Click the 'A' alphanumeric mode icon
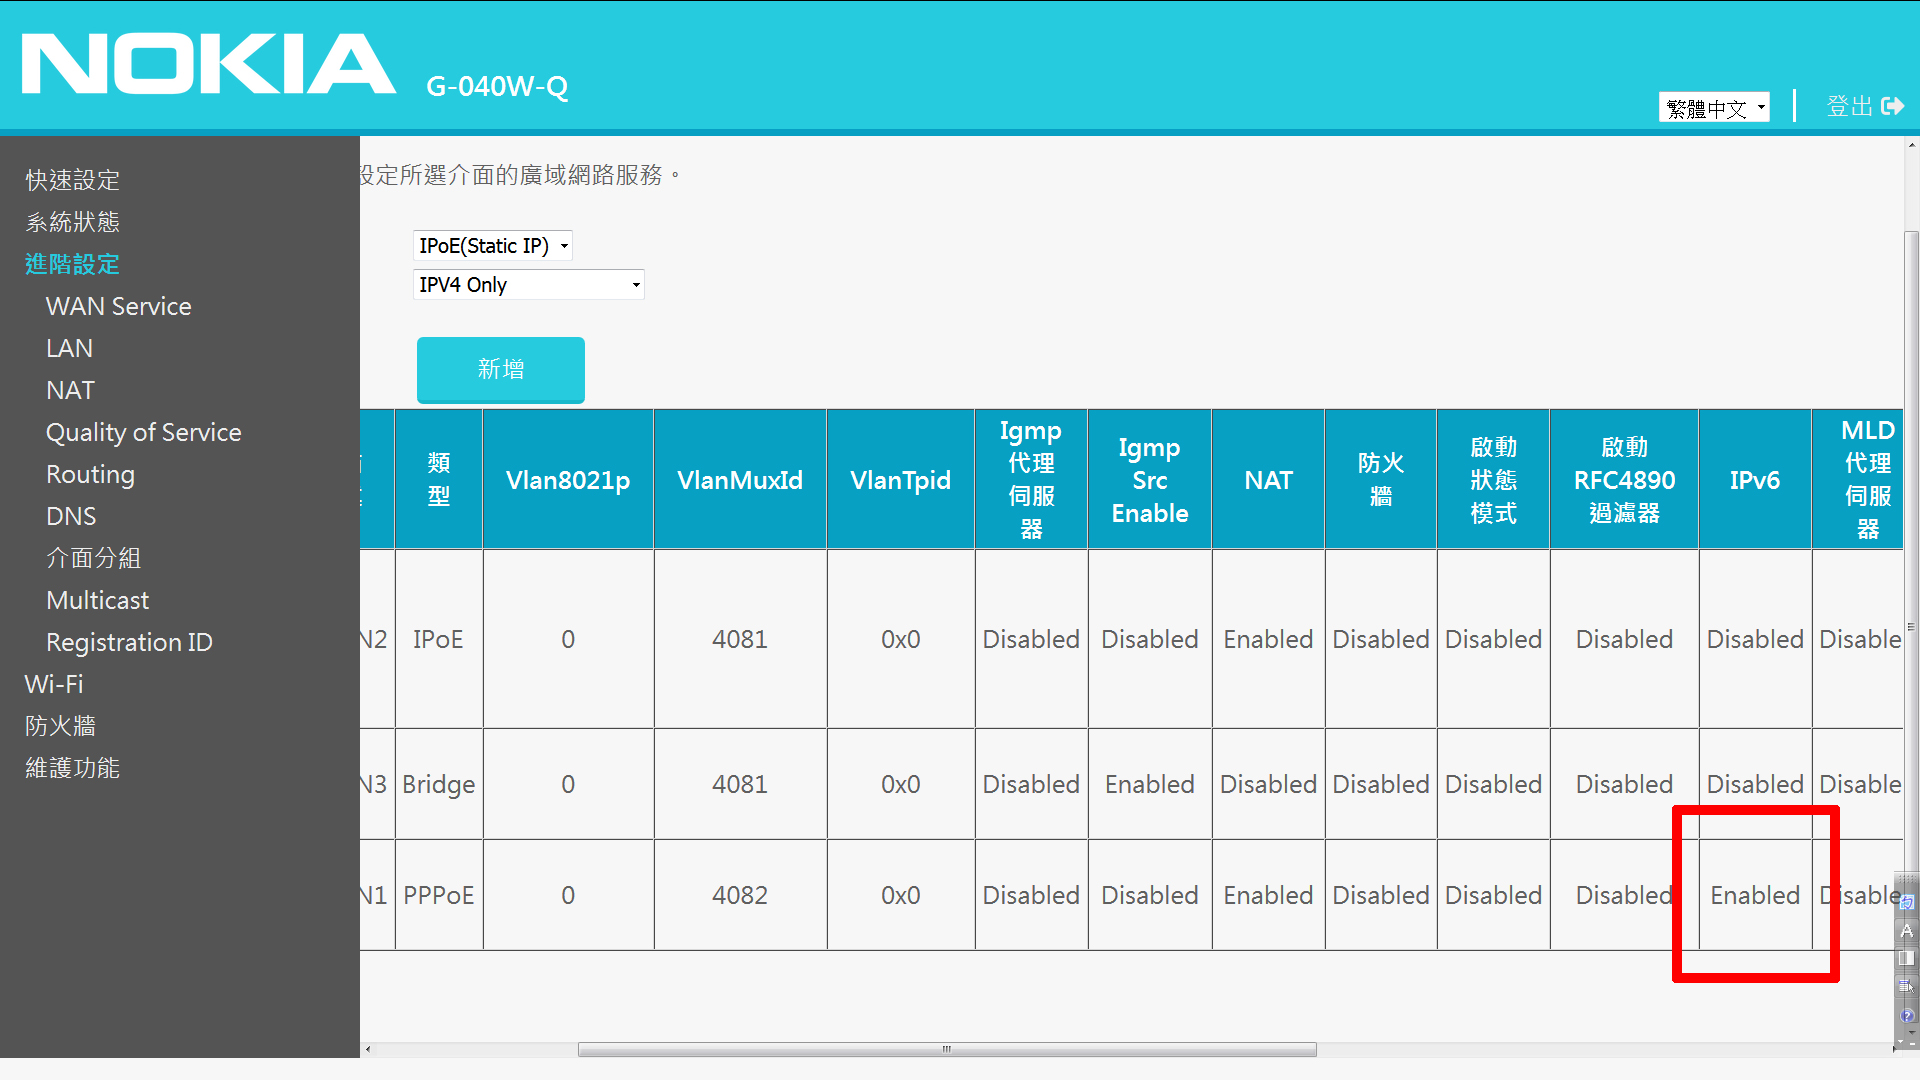The image size is (1920, 1080). pos(1907,931)
